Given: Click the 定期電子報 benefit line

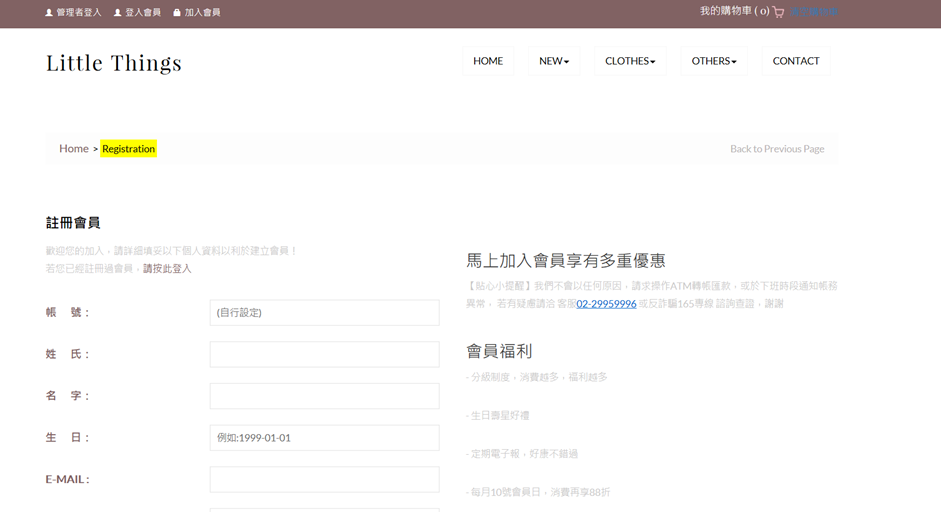Looking at the screenshot, I should coord(522,454).
